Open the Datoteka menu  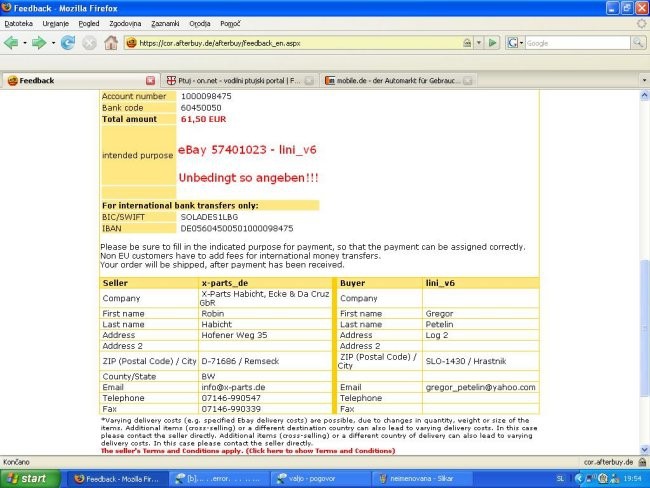click(x=19, y=24)
